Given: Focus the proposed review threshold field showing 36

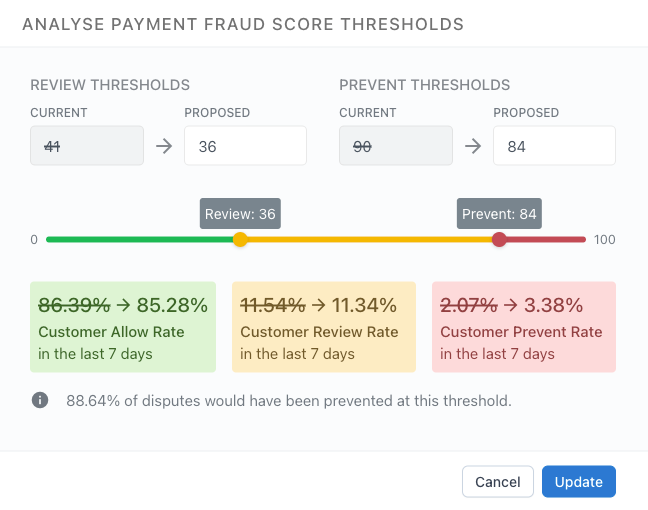Looking at the screenshot, I should coord(245,146).
